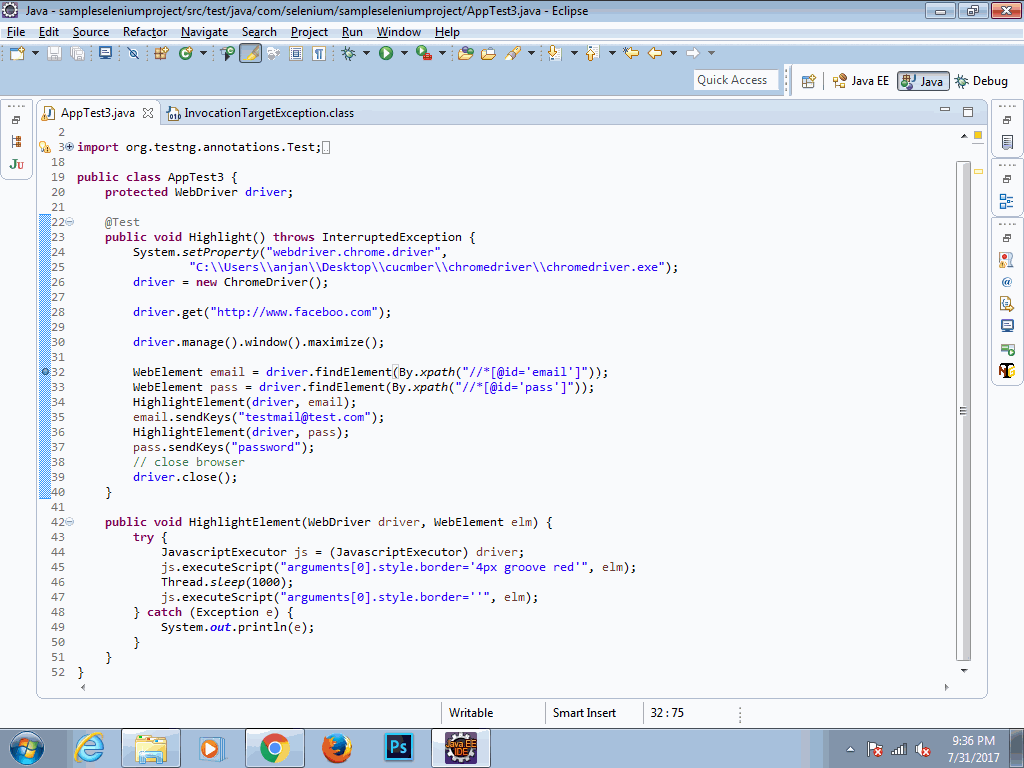Close the AppTest3.java editor tab

148,113
